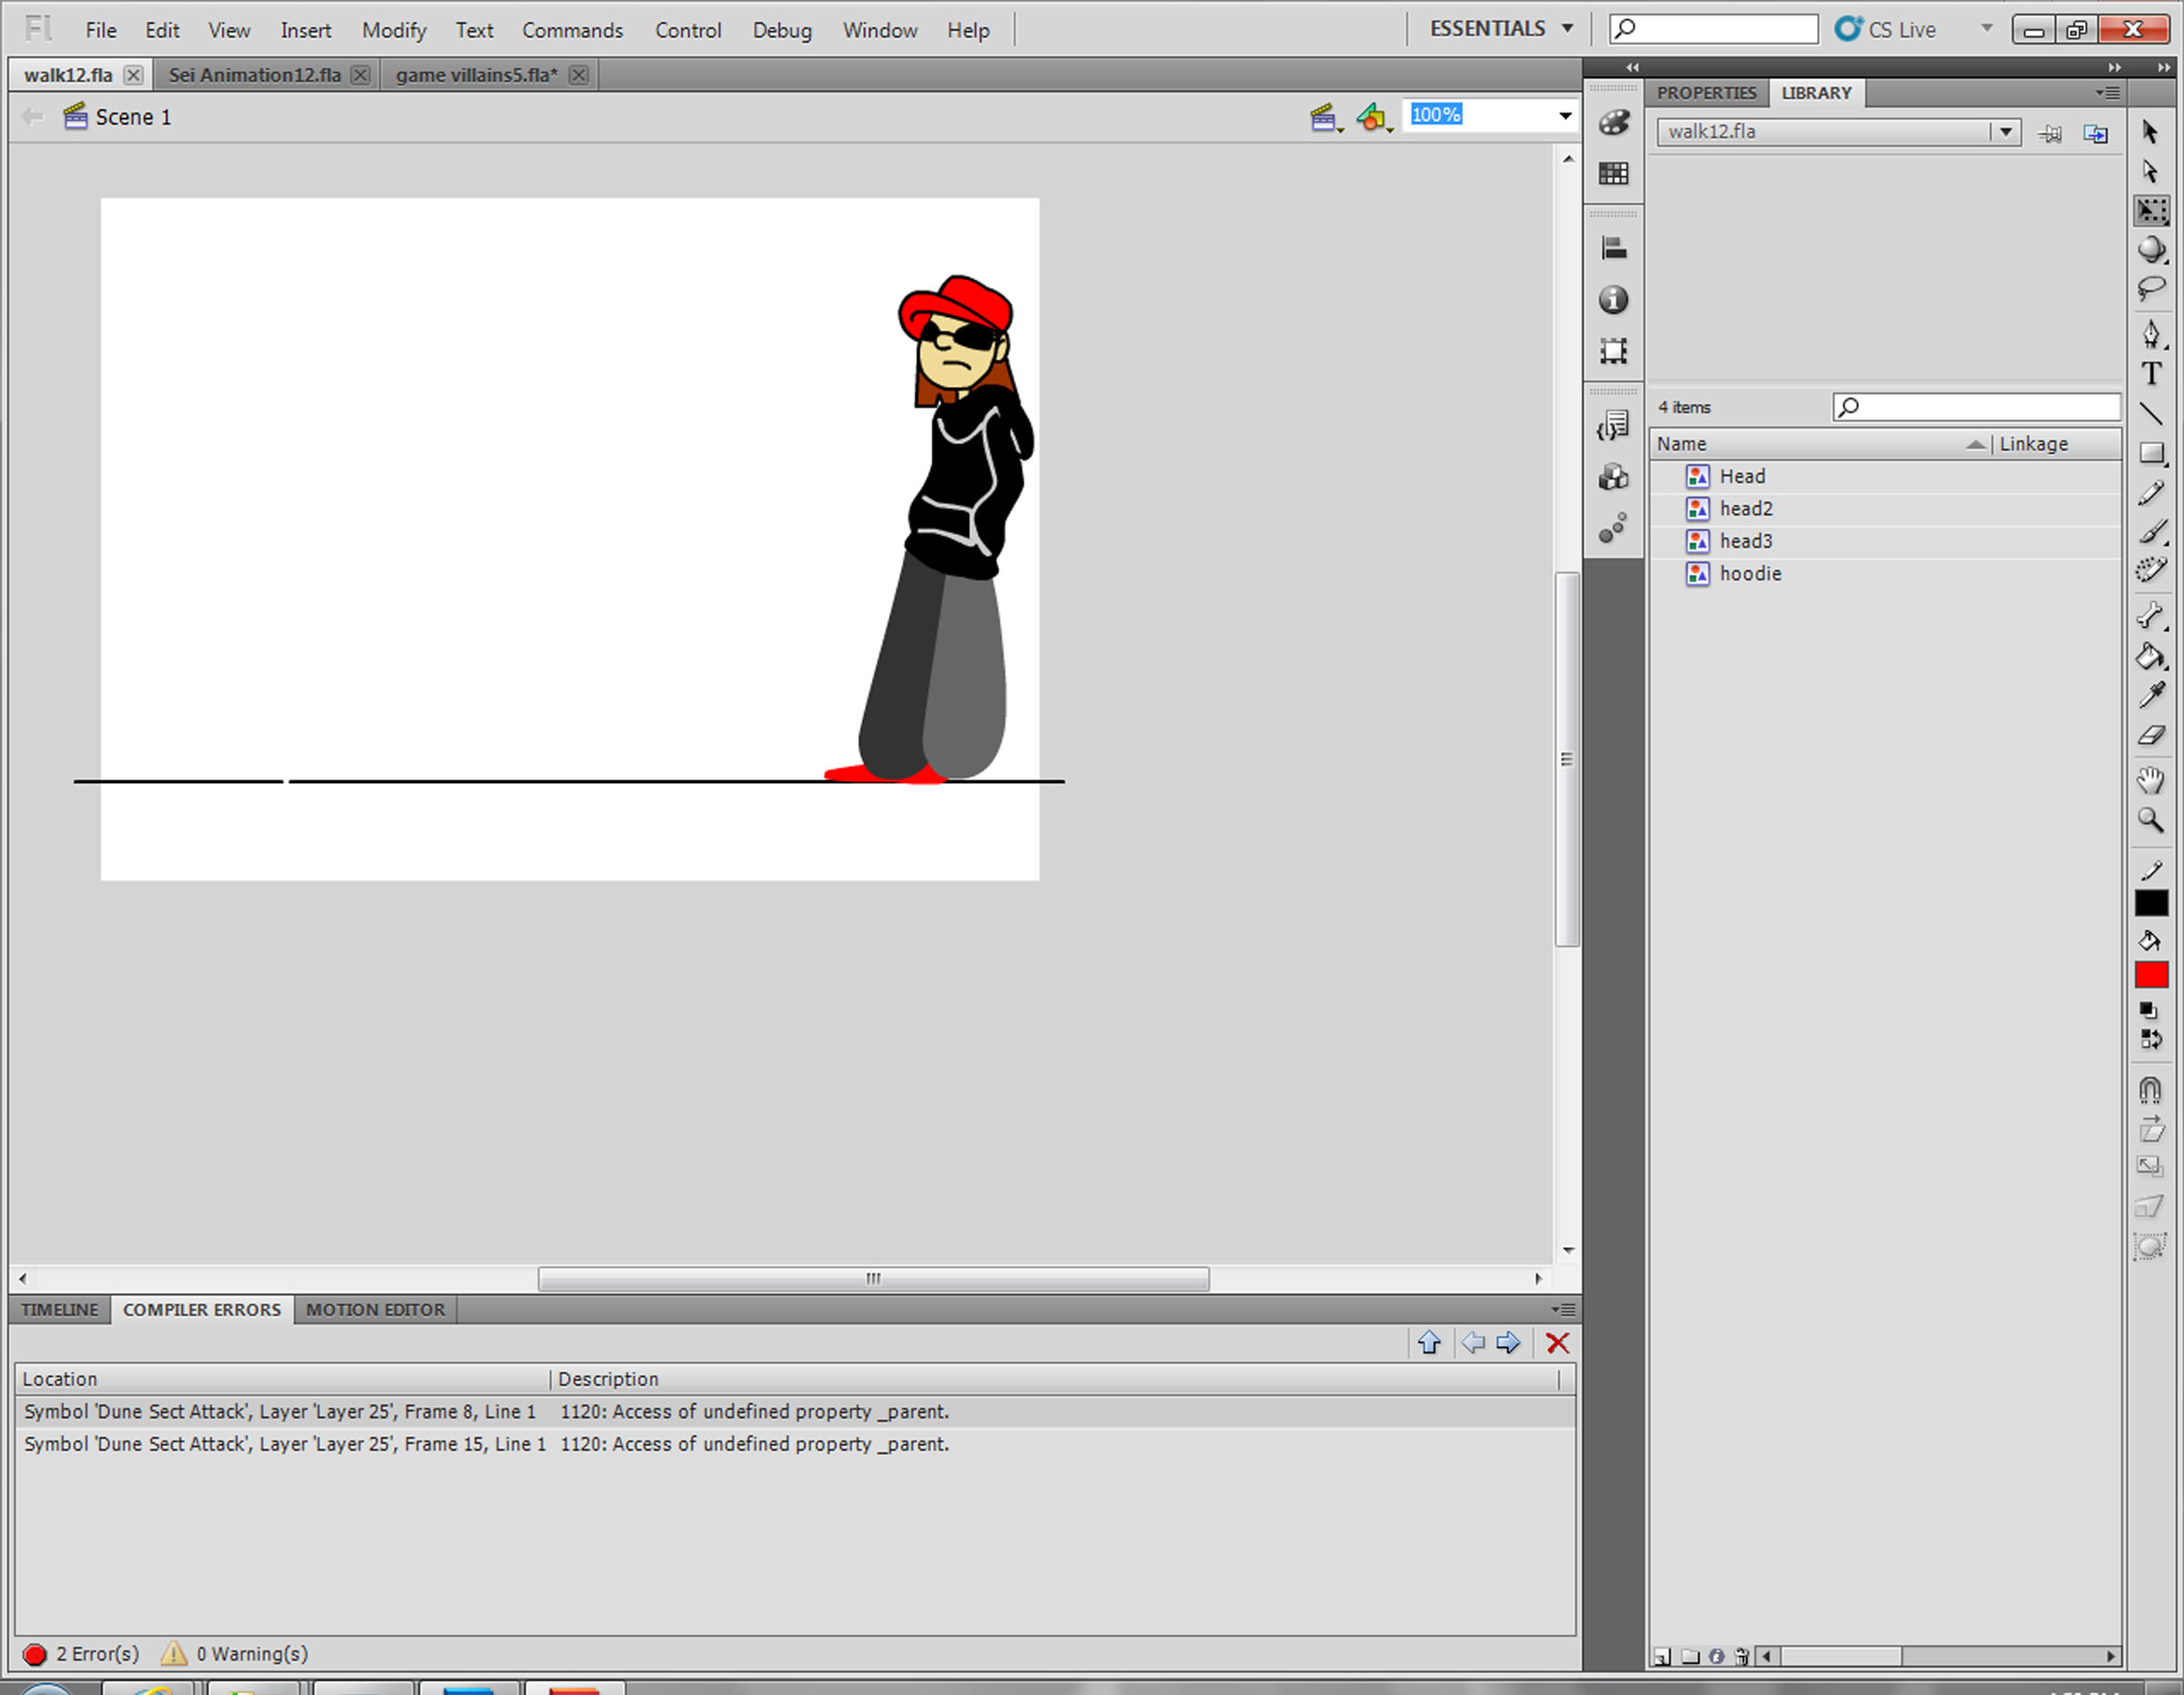Select the Zoom magnifier tool
The height and width of the screenshot is (1695, 2184).
pos(2150,820)
